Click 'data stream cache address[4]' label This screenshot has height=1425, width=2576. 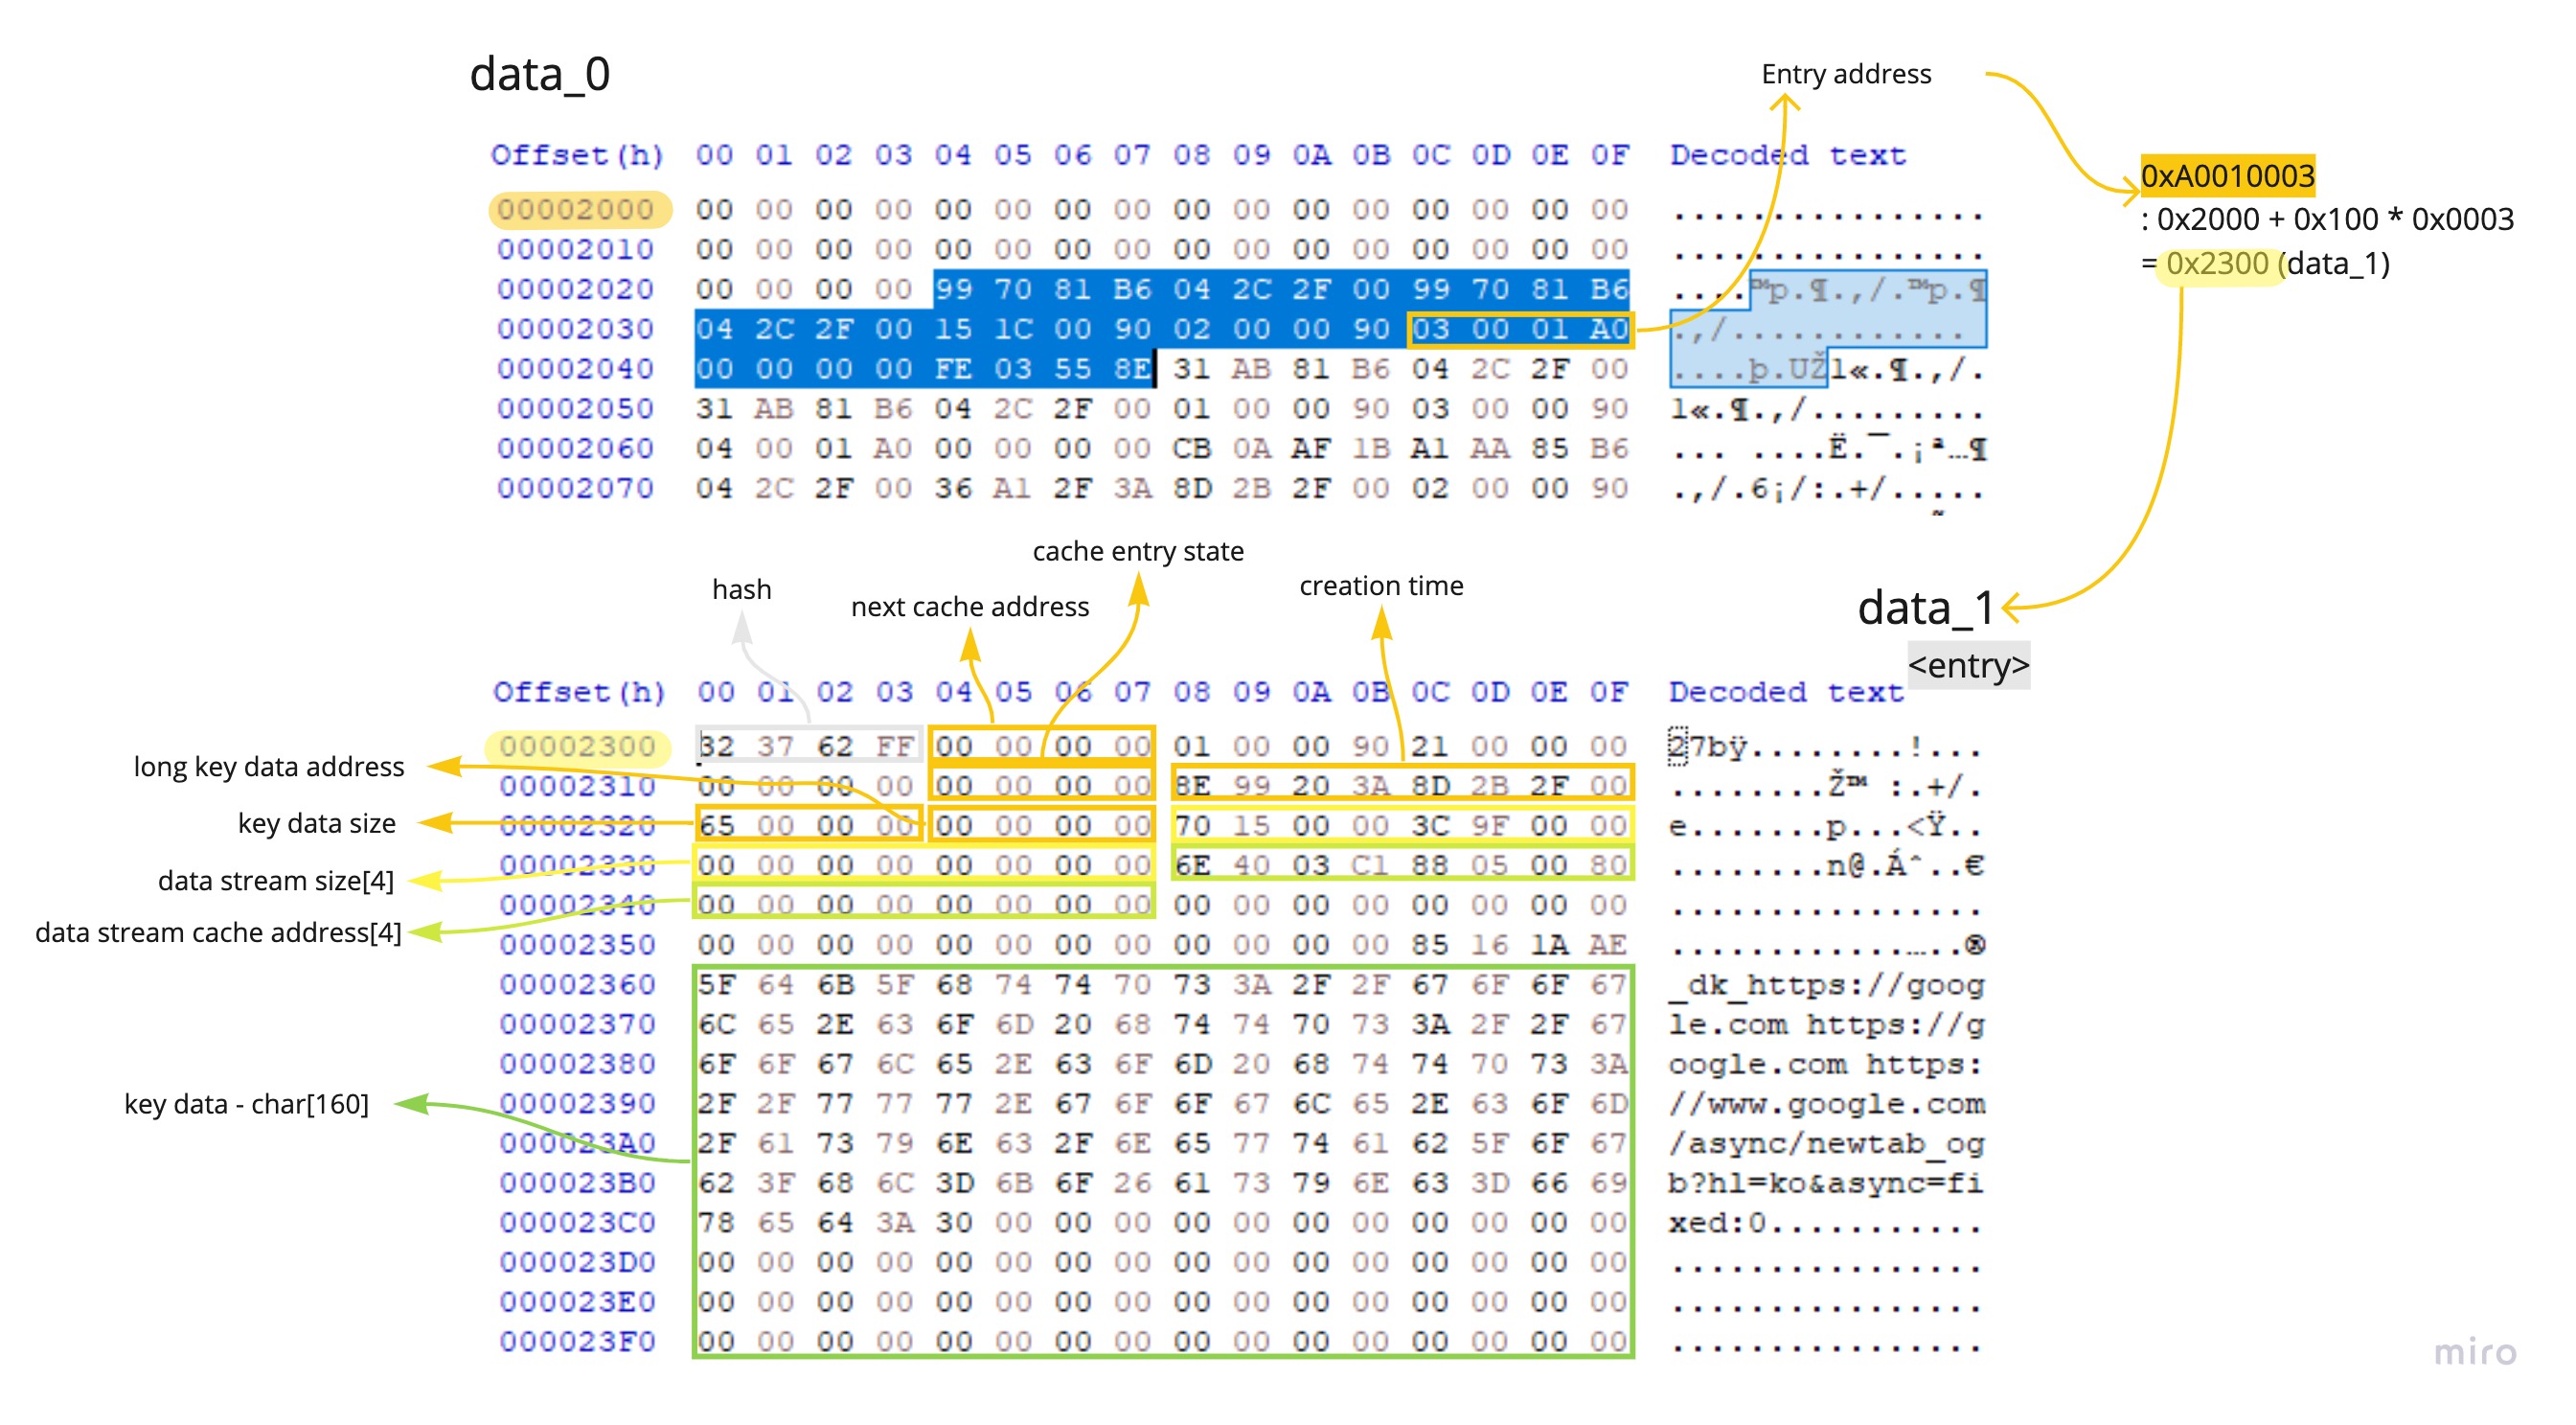click(x=218, y=933)
